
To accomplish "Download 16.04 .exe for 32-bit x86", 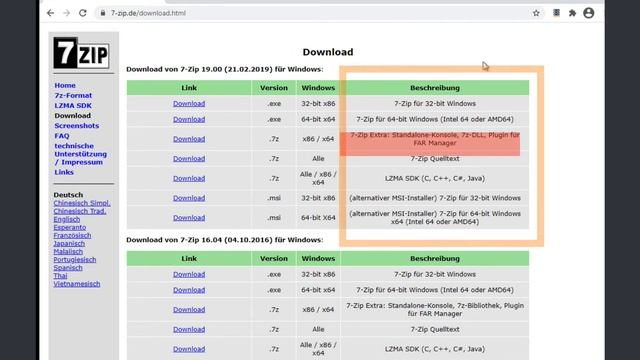I will point(189,274).
